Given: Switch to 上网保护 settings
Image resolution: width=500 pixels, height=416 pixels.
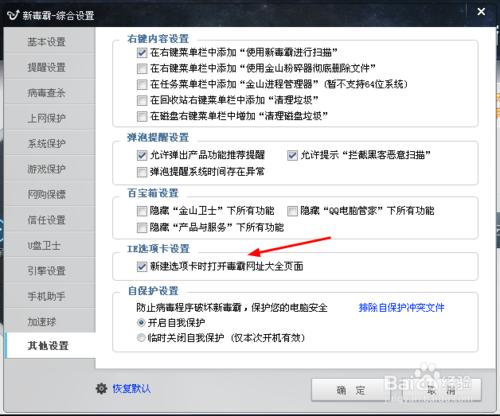Looking at the screenshot, I should click(x=50, y=118).
